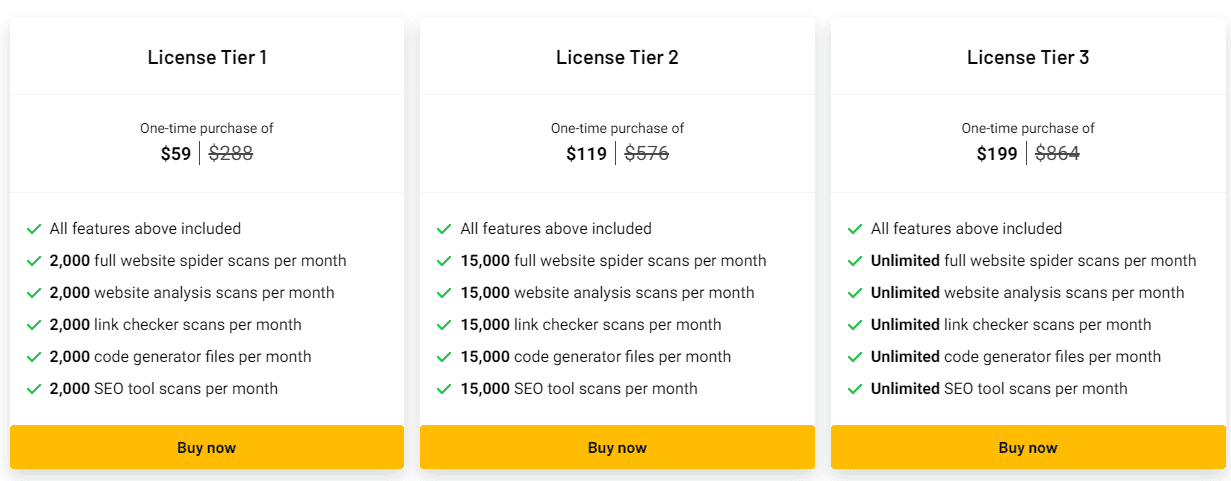Viewport: 1231px width, 481px height.
Task: Select the License Tier 1 heading
Action: (x=207, y=57)
